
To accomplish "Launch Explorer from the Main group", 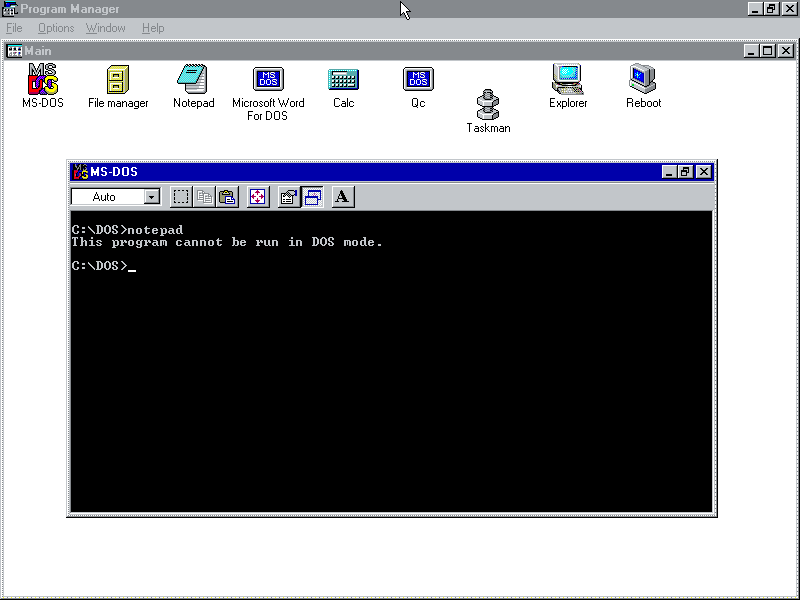I will [x=568, y=80].
